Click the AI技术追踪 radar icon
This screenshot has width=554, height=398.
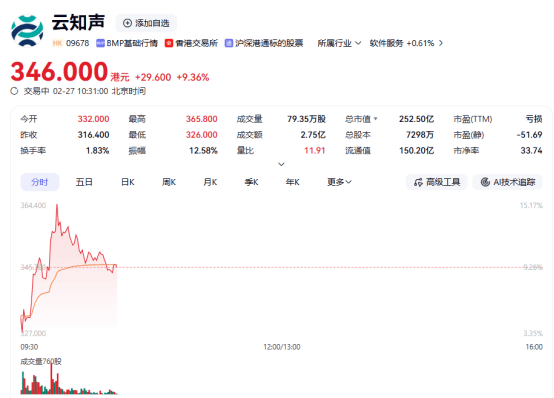coord(485,182)
